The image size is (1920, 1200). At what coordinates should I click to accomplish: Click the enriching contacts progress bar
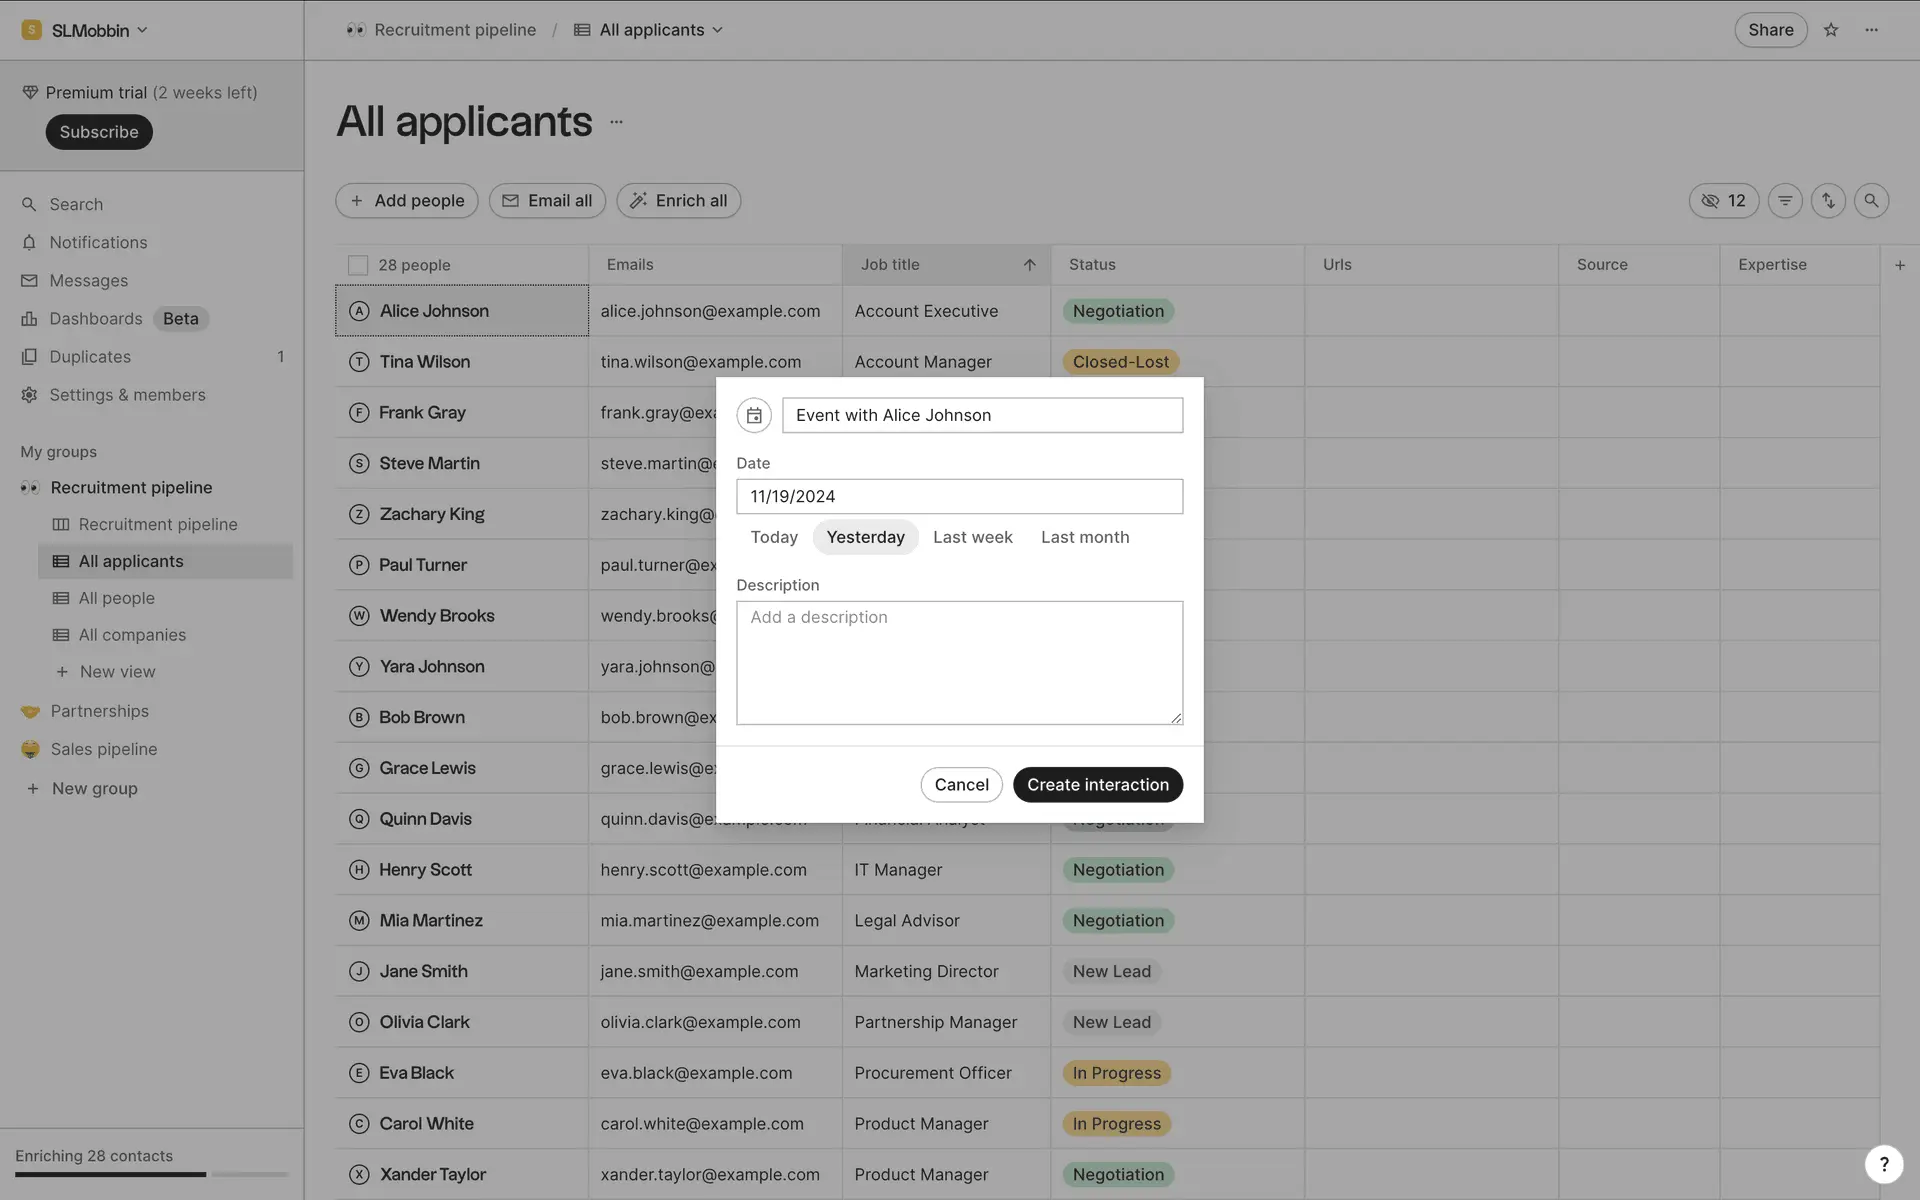pyautogui.click(x=151, y=1174)
